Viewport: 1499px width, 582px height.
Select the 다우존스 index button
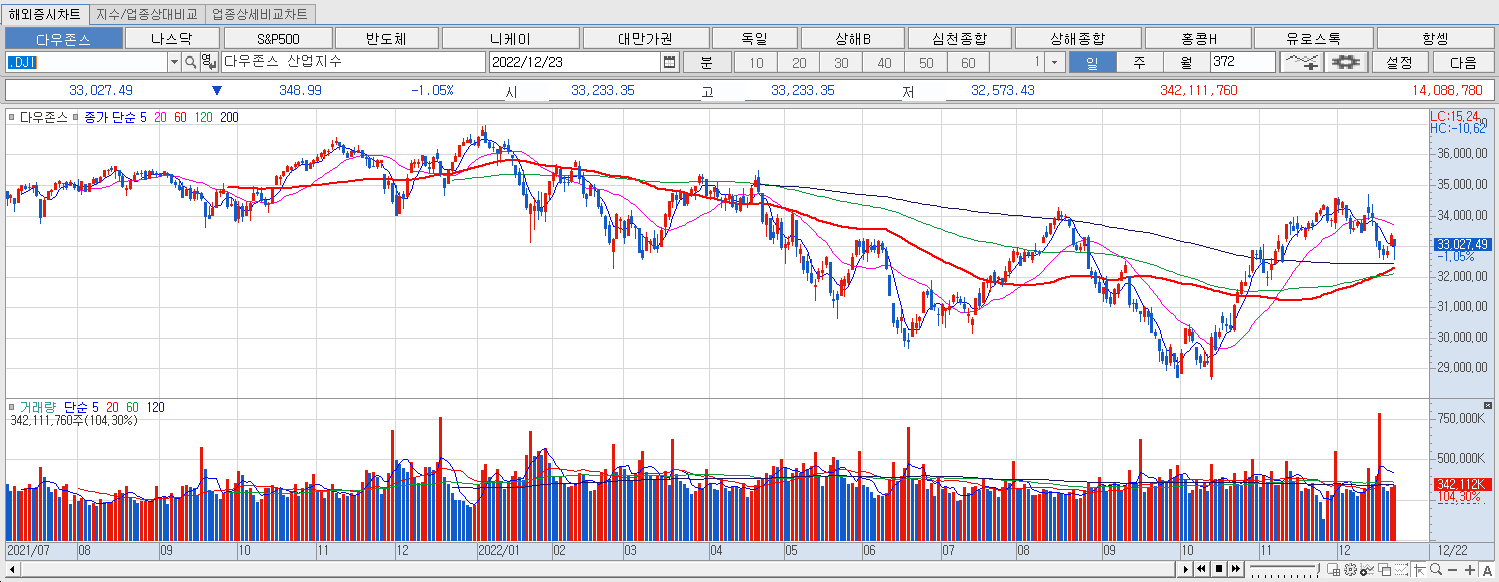63,38
